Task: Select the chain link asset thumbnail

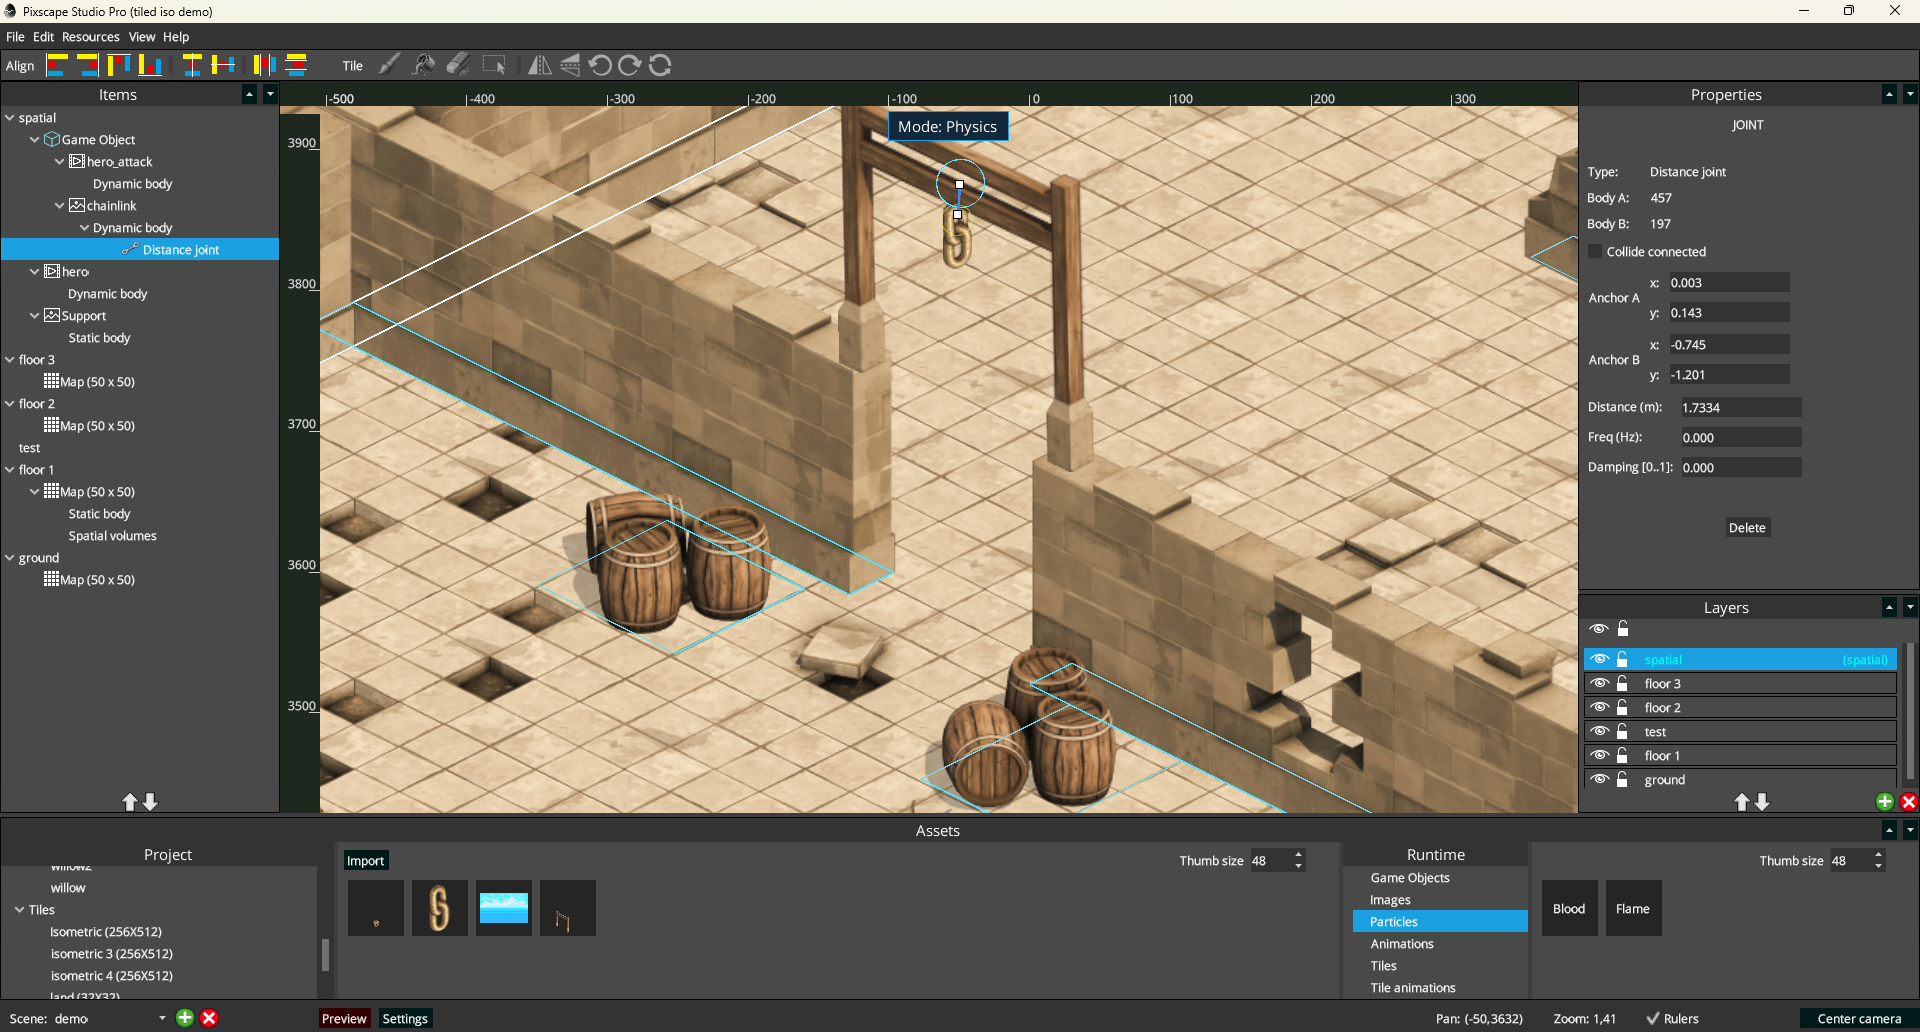Action: click(440, 908)
